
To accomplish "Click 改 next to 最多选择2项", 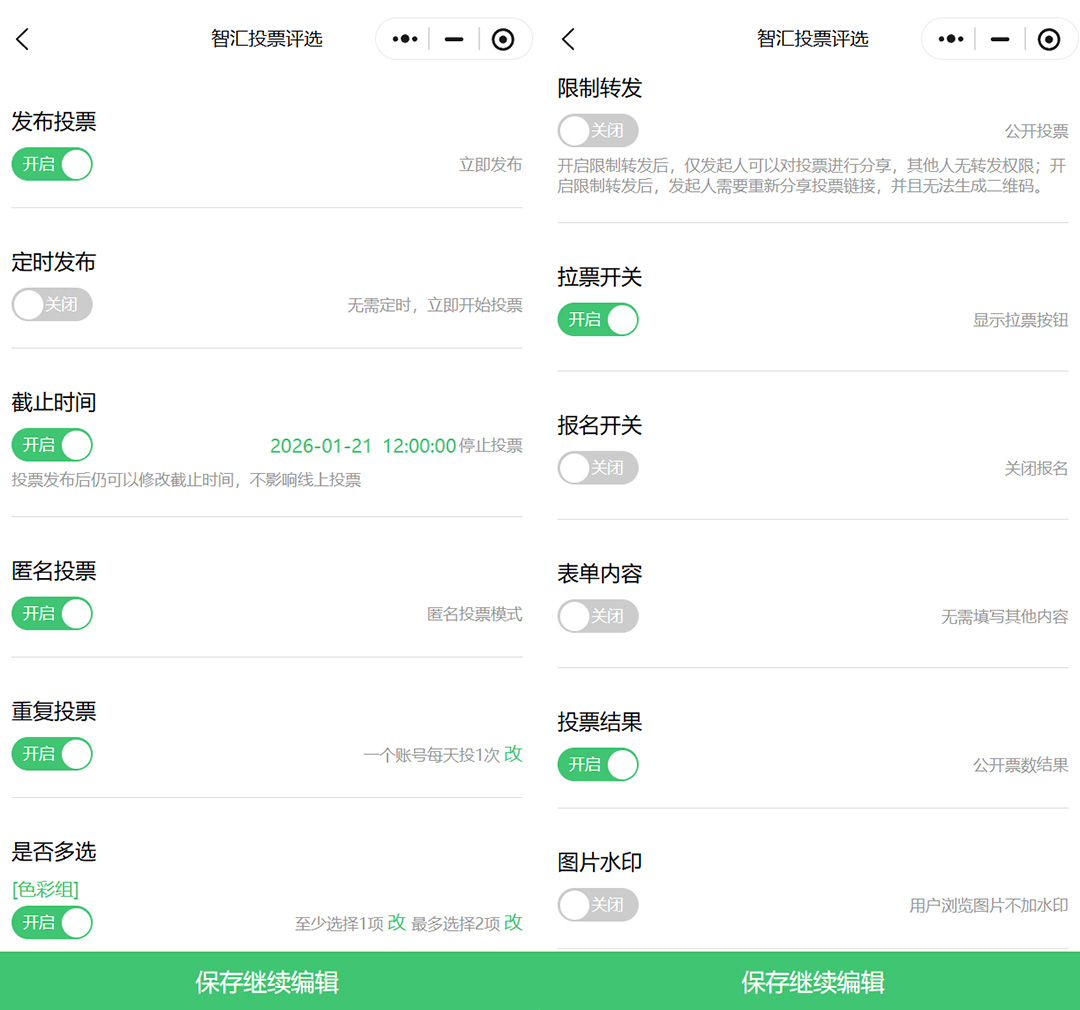I will [x=513, y=922].
